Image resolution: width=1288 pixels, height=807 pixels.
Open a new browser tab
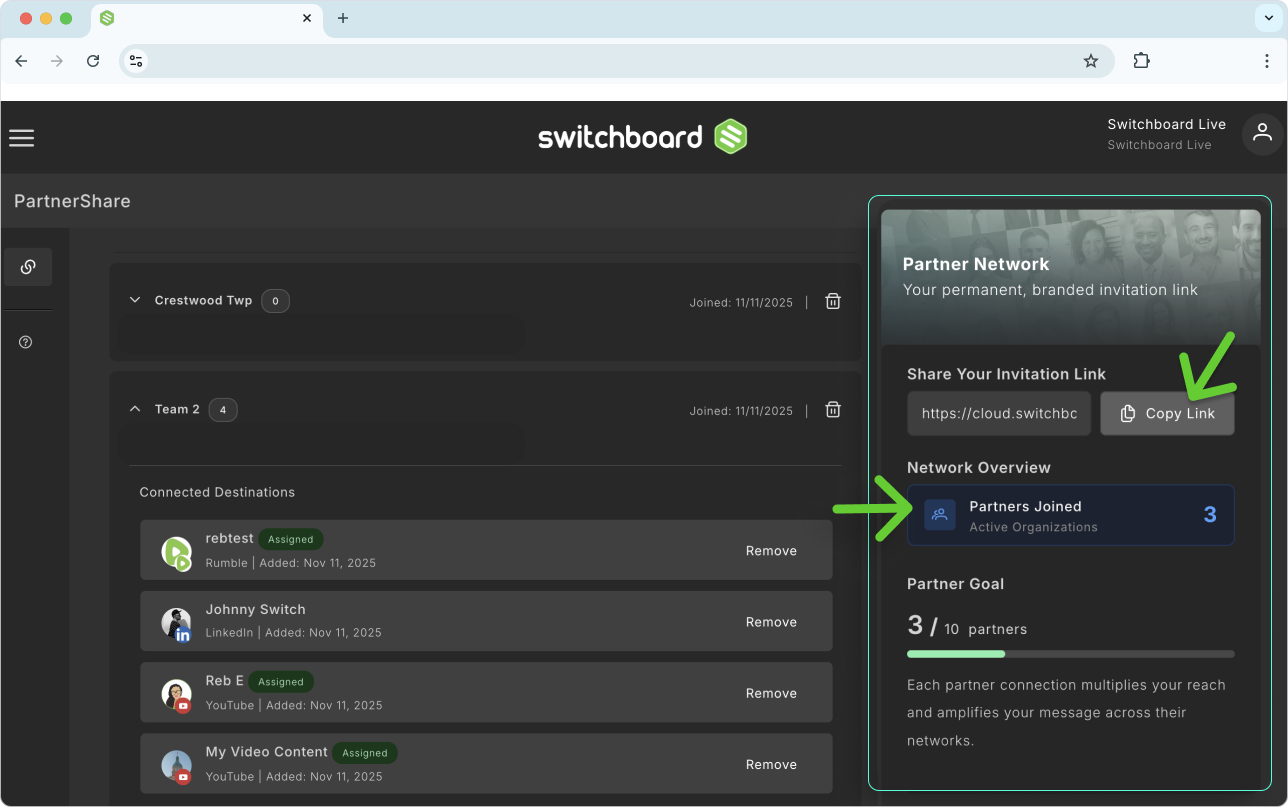343,18
